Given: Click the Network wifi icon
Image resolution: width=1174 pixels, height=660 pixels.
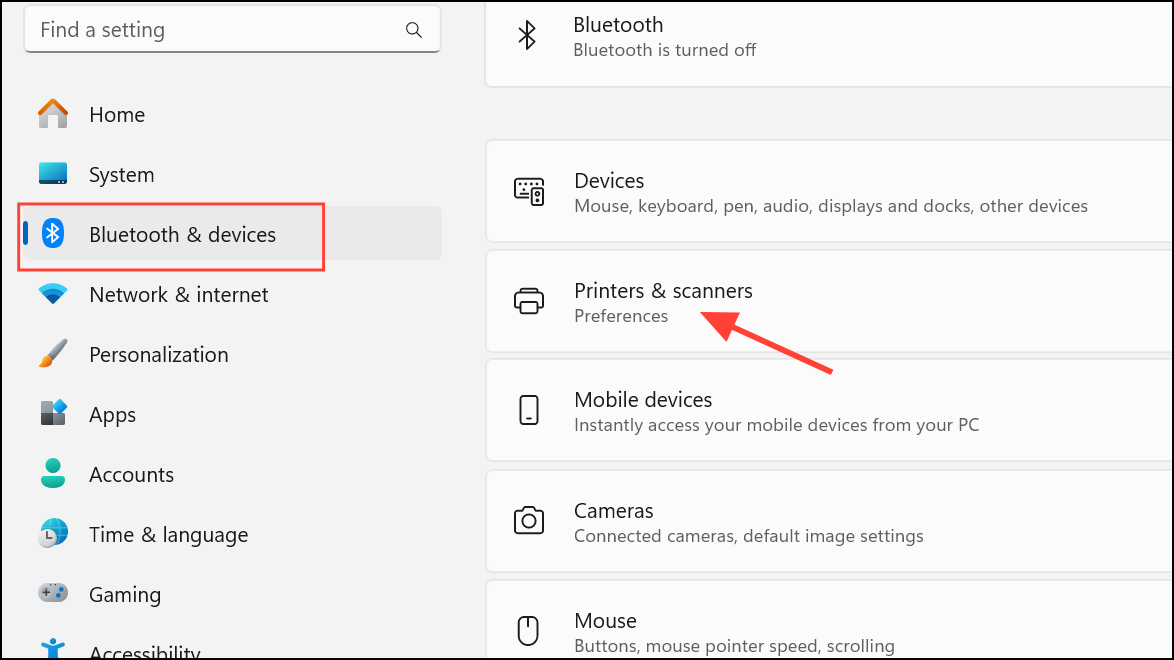Looking at the screenshot, I should pyautogui.click(x=53, y=294).
